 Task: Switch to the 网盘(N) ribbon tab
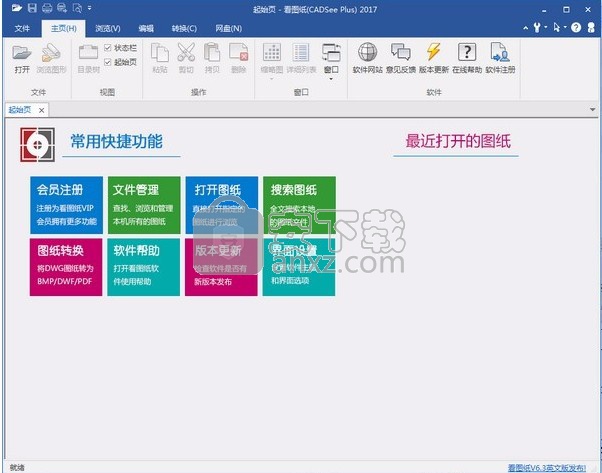tap(228, 28)
